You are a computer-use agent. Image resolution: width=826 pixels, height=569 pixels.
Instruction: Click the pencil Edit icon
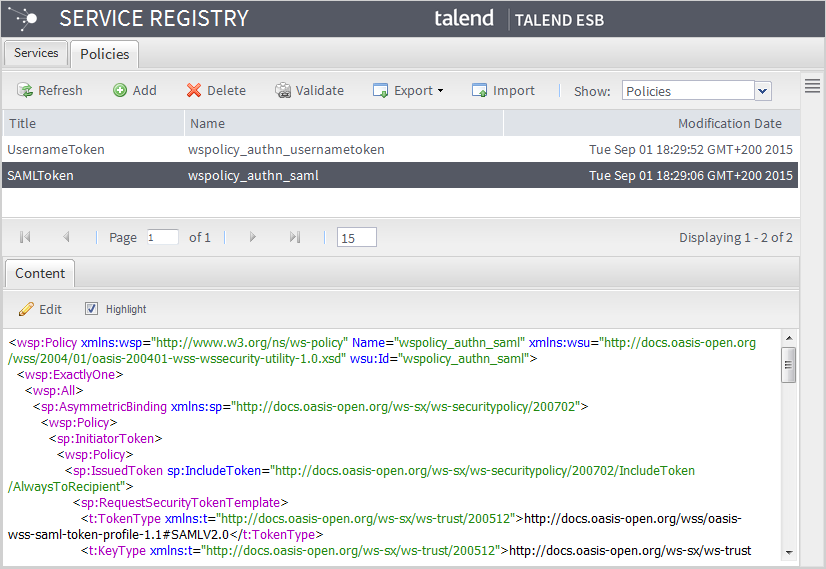(x=26, y=309)
